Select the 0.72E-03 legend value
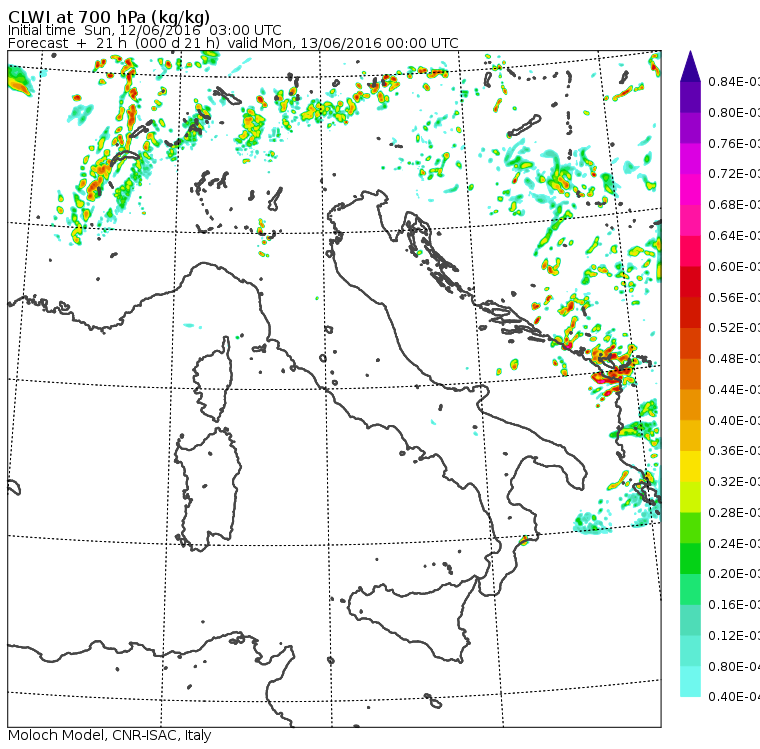 [734, 174]
